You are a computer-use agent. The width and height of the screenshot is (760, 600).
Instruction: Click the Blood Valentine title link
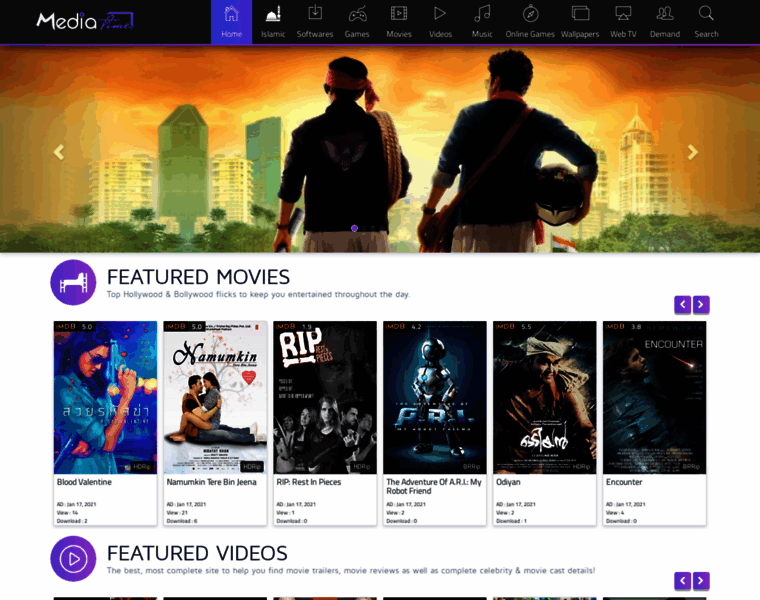coord(84,482)
